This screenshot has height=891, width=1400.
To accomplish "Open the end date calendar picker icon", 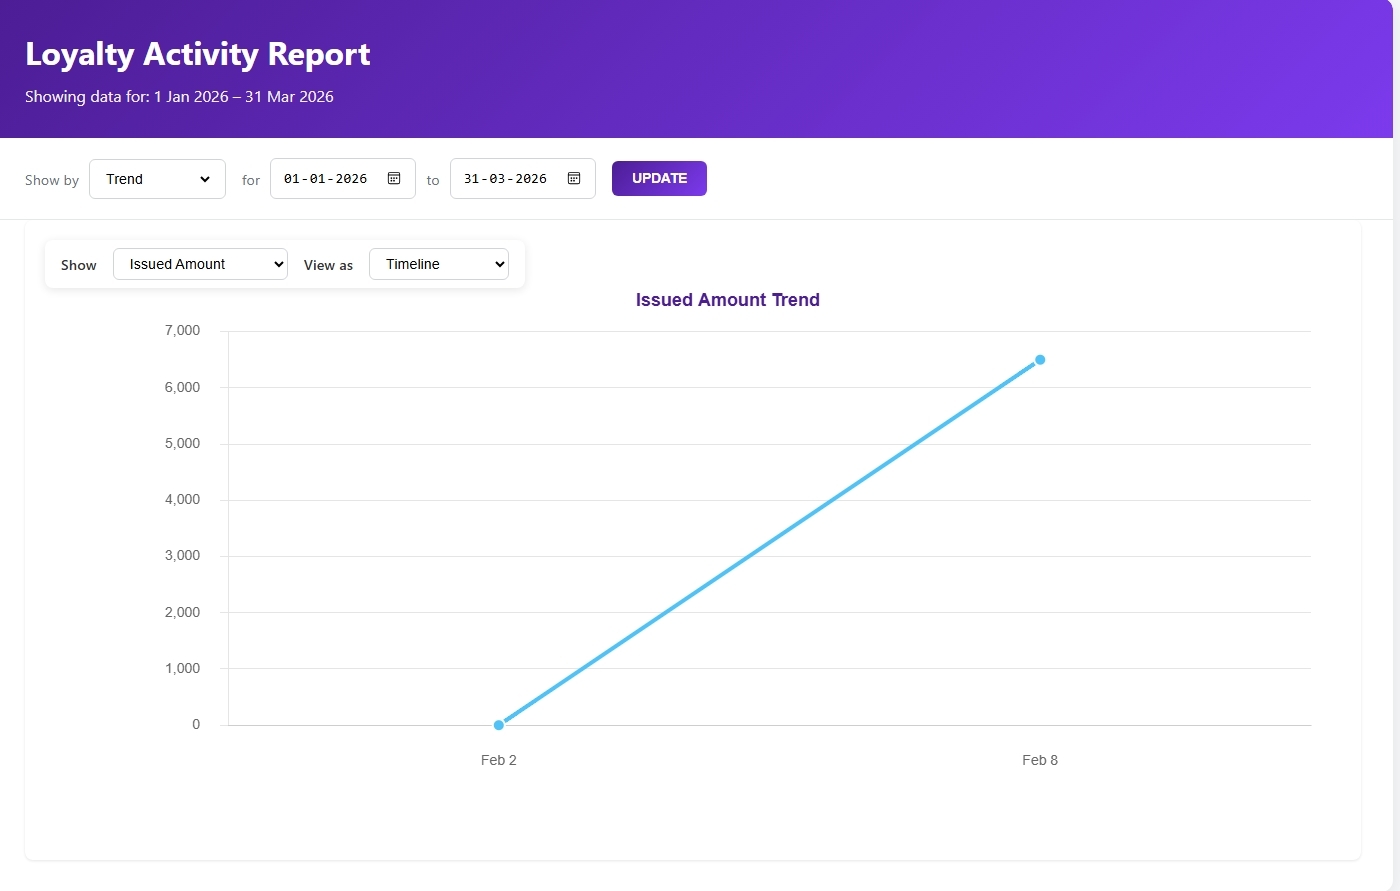I will click(x=574, y=179).
